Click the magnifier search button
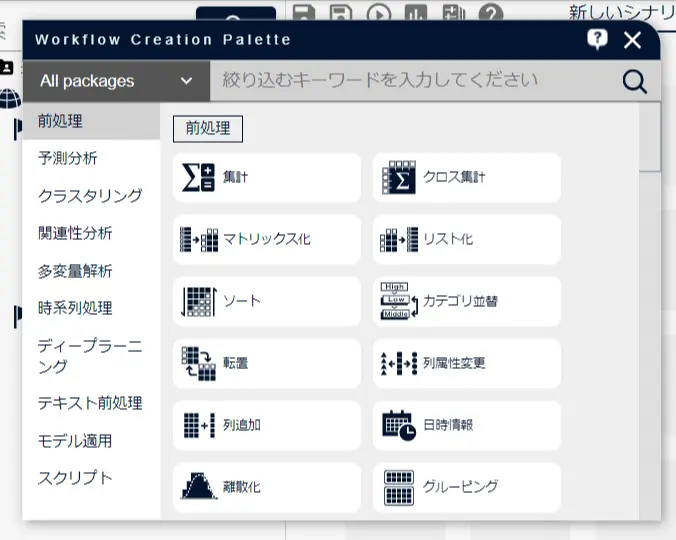676x540 pixels. (635, 81)
